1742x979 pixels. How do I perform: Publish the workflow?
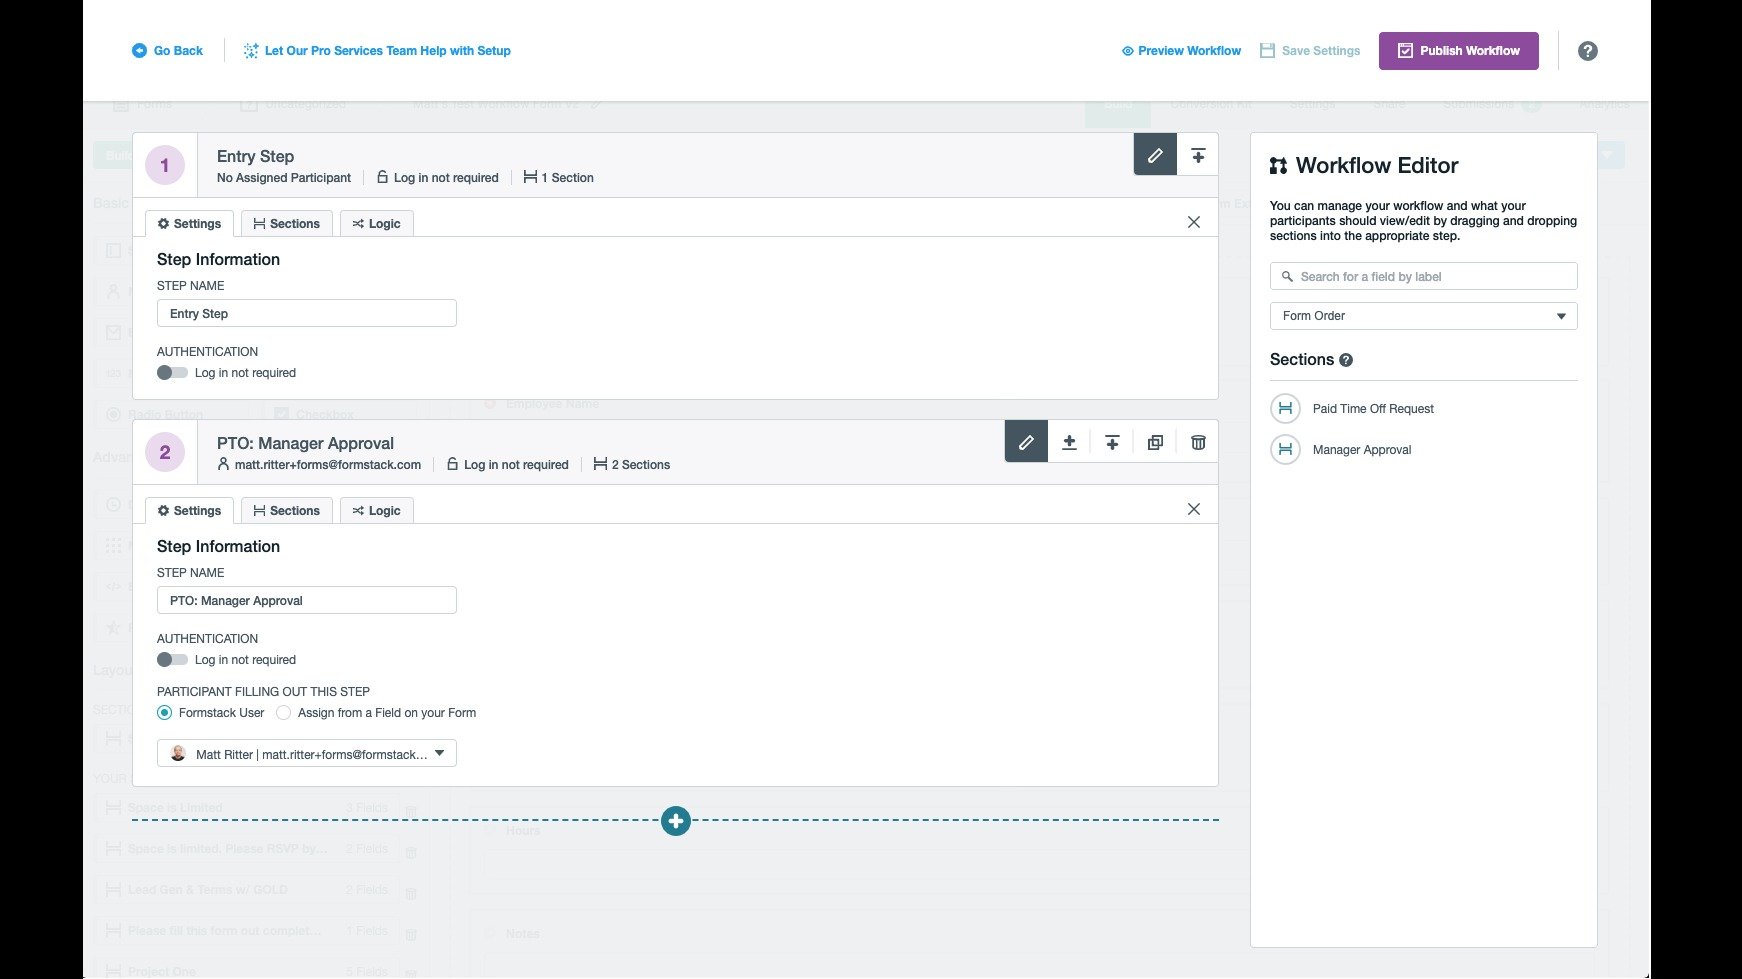1458,50
